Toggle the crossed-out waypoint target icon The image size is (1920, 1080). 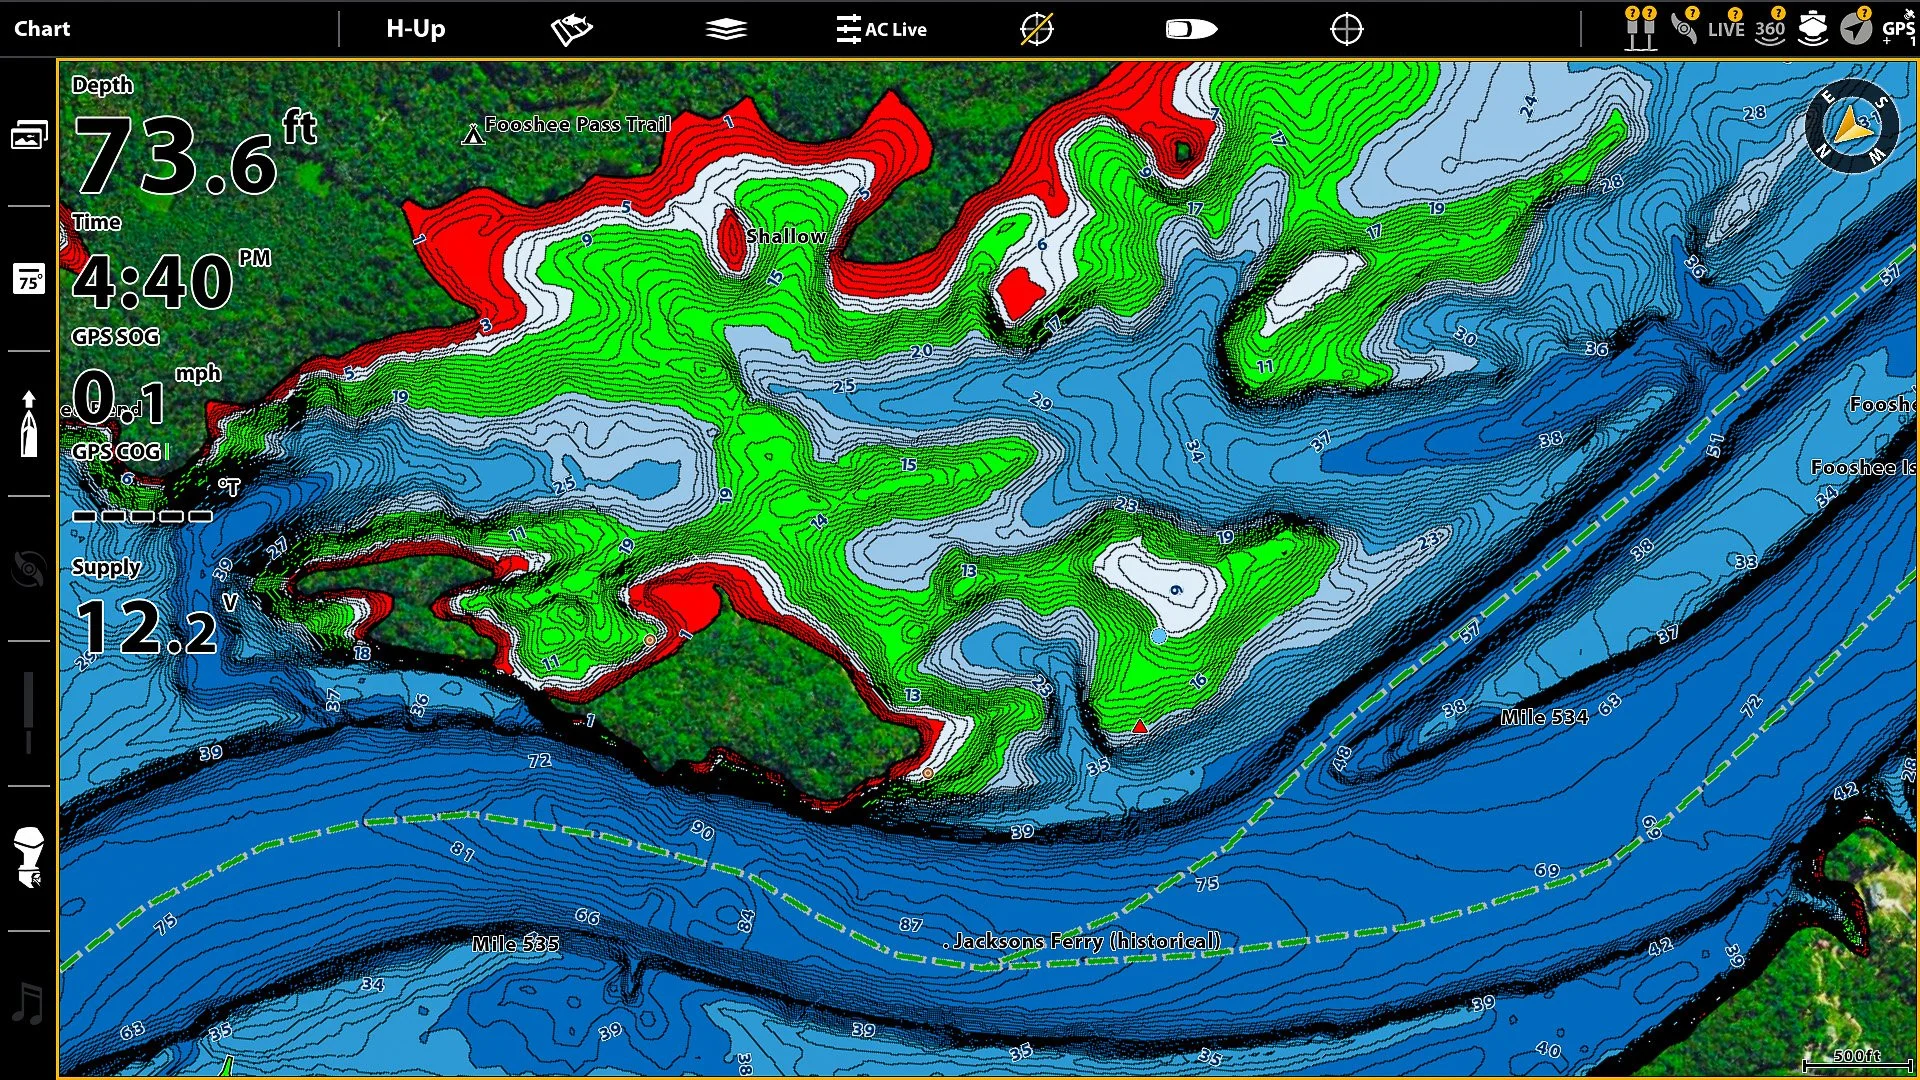1037,29
